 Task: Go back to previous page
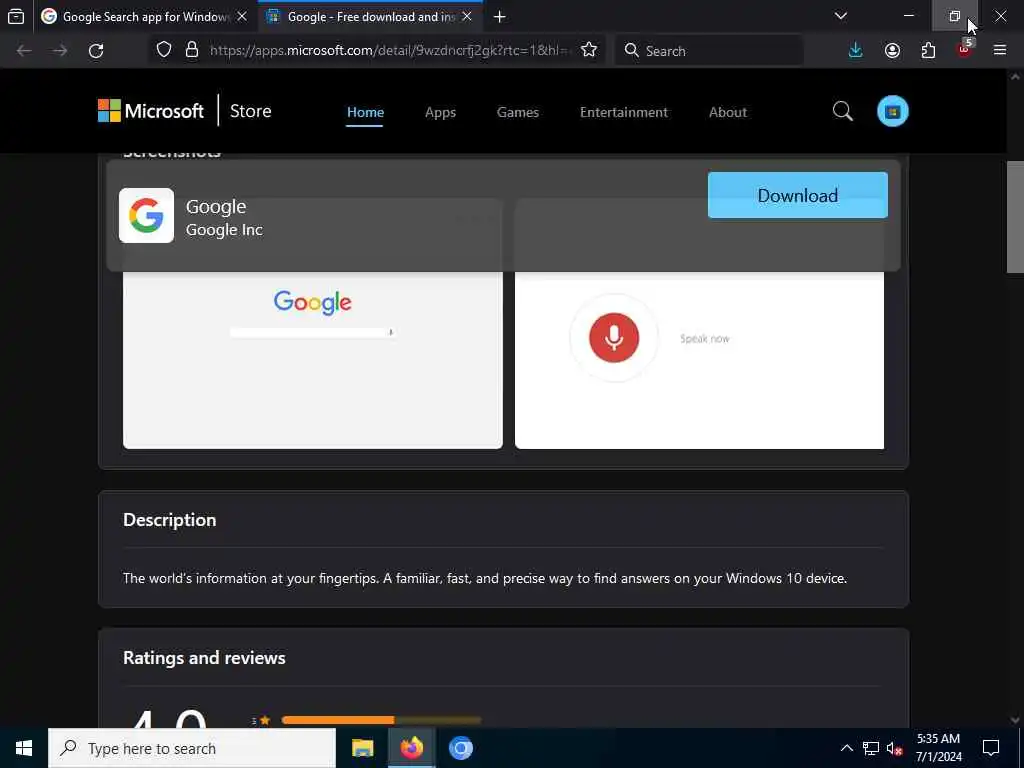tap(24, 50)
